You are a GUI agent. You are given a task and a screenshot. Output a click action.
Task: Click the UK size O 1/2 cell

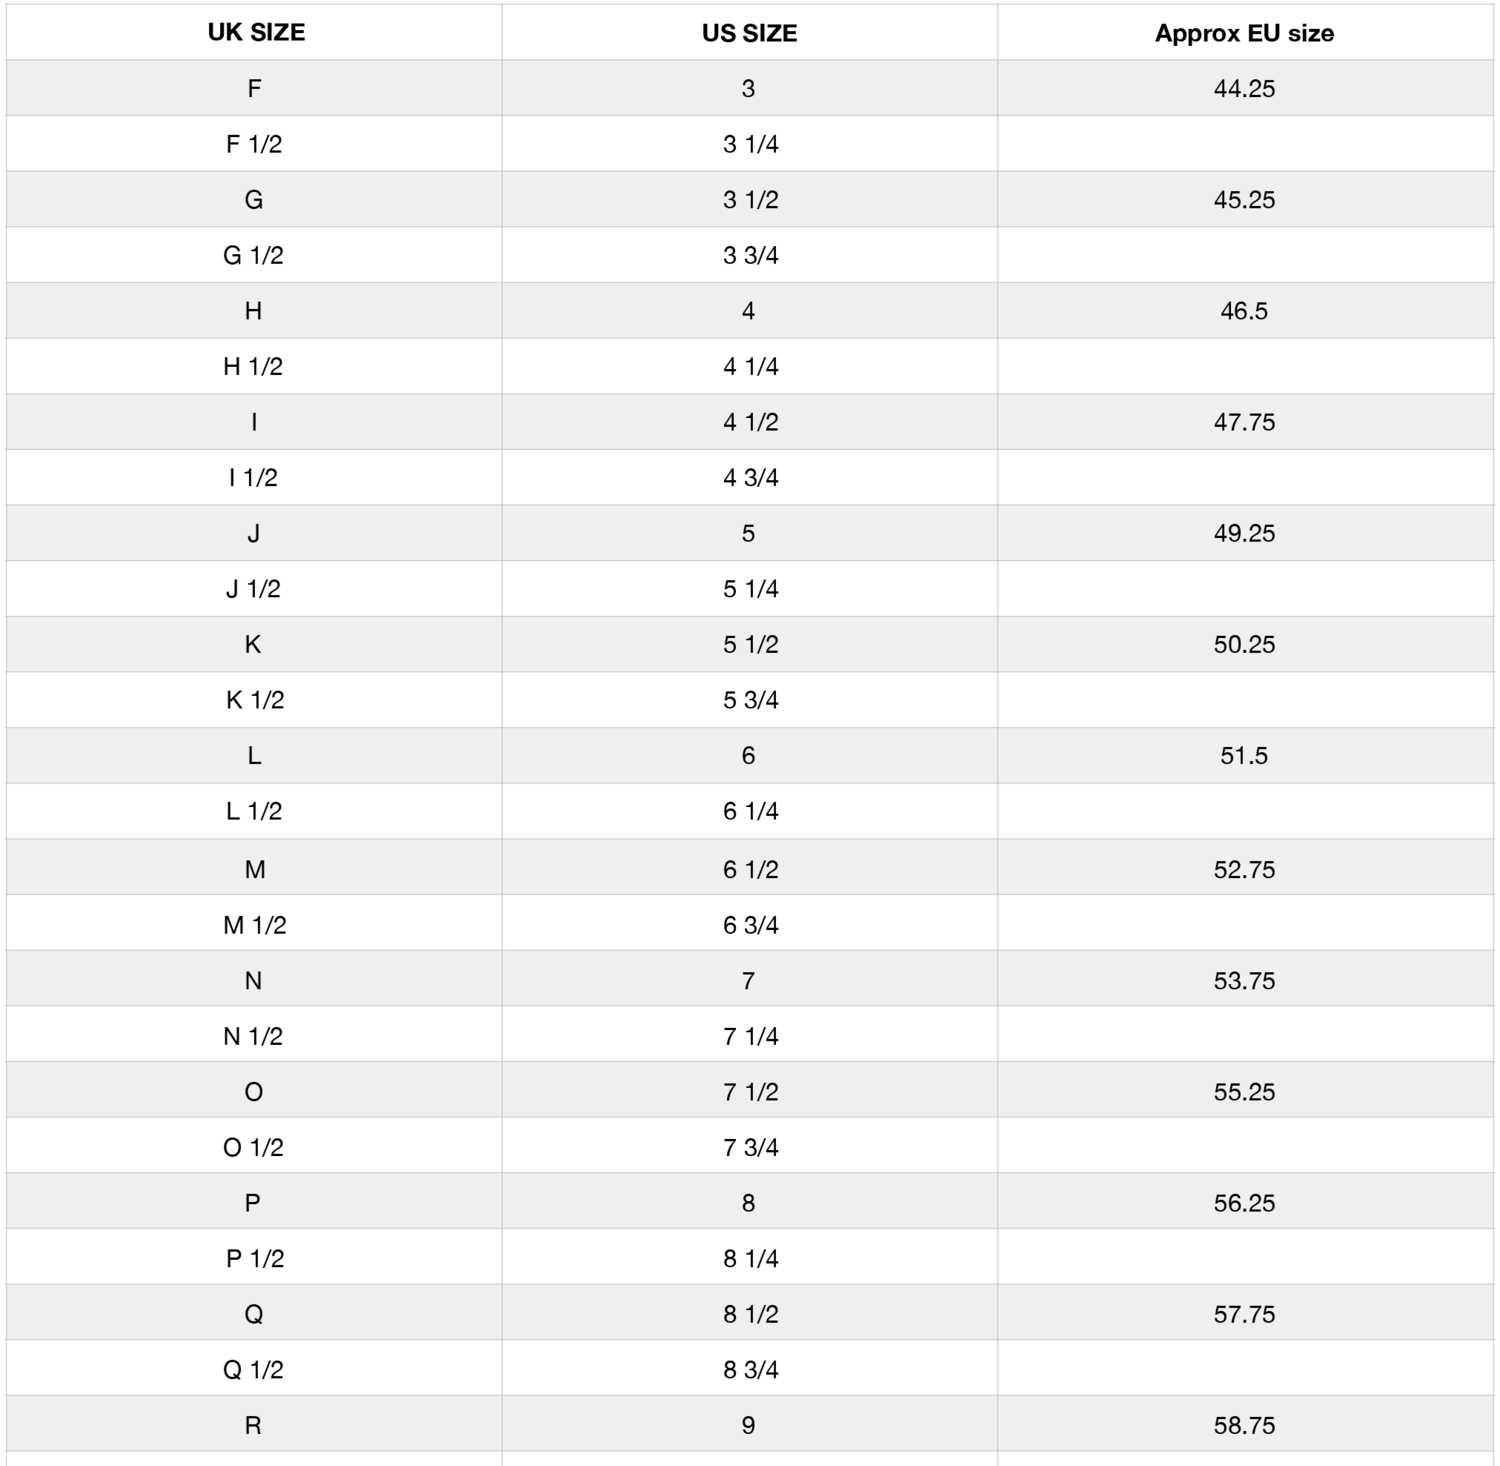pos(253,1148)
